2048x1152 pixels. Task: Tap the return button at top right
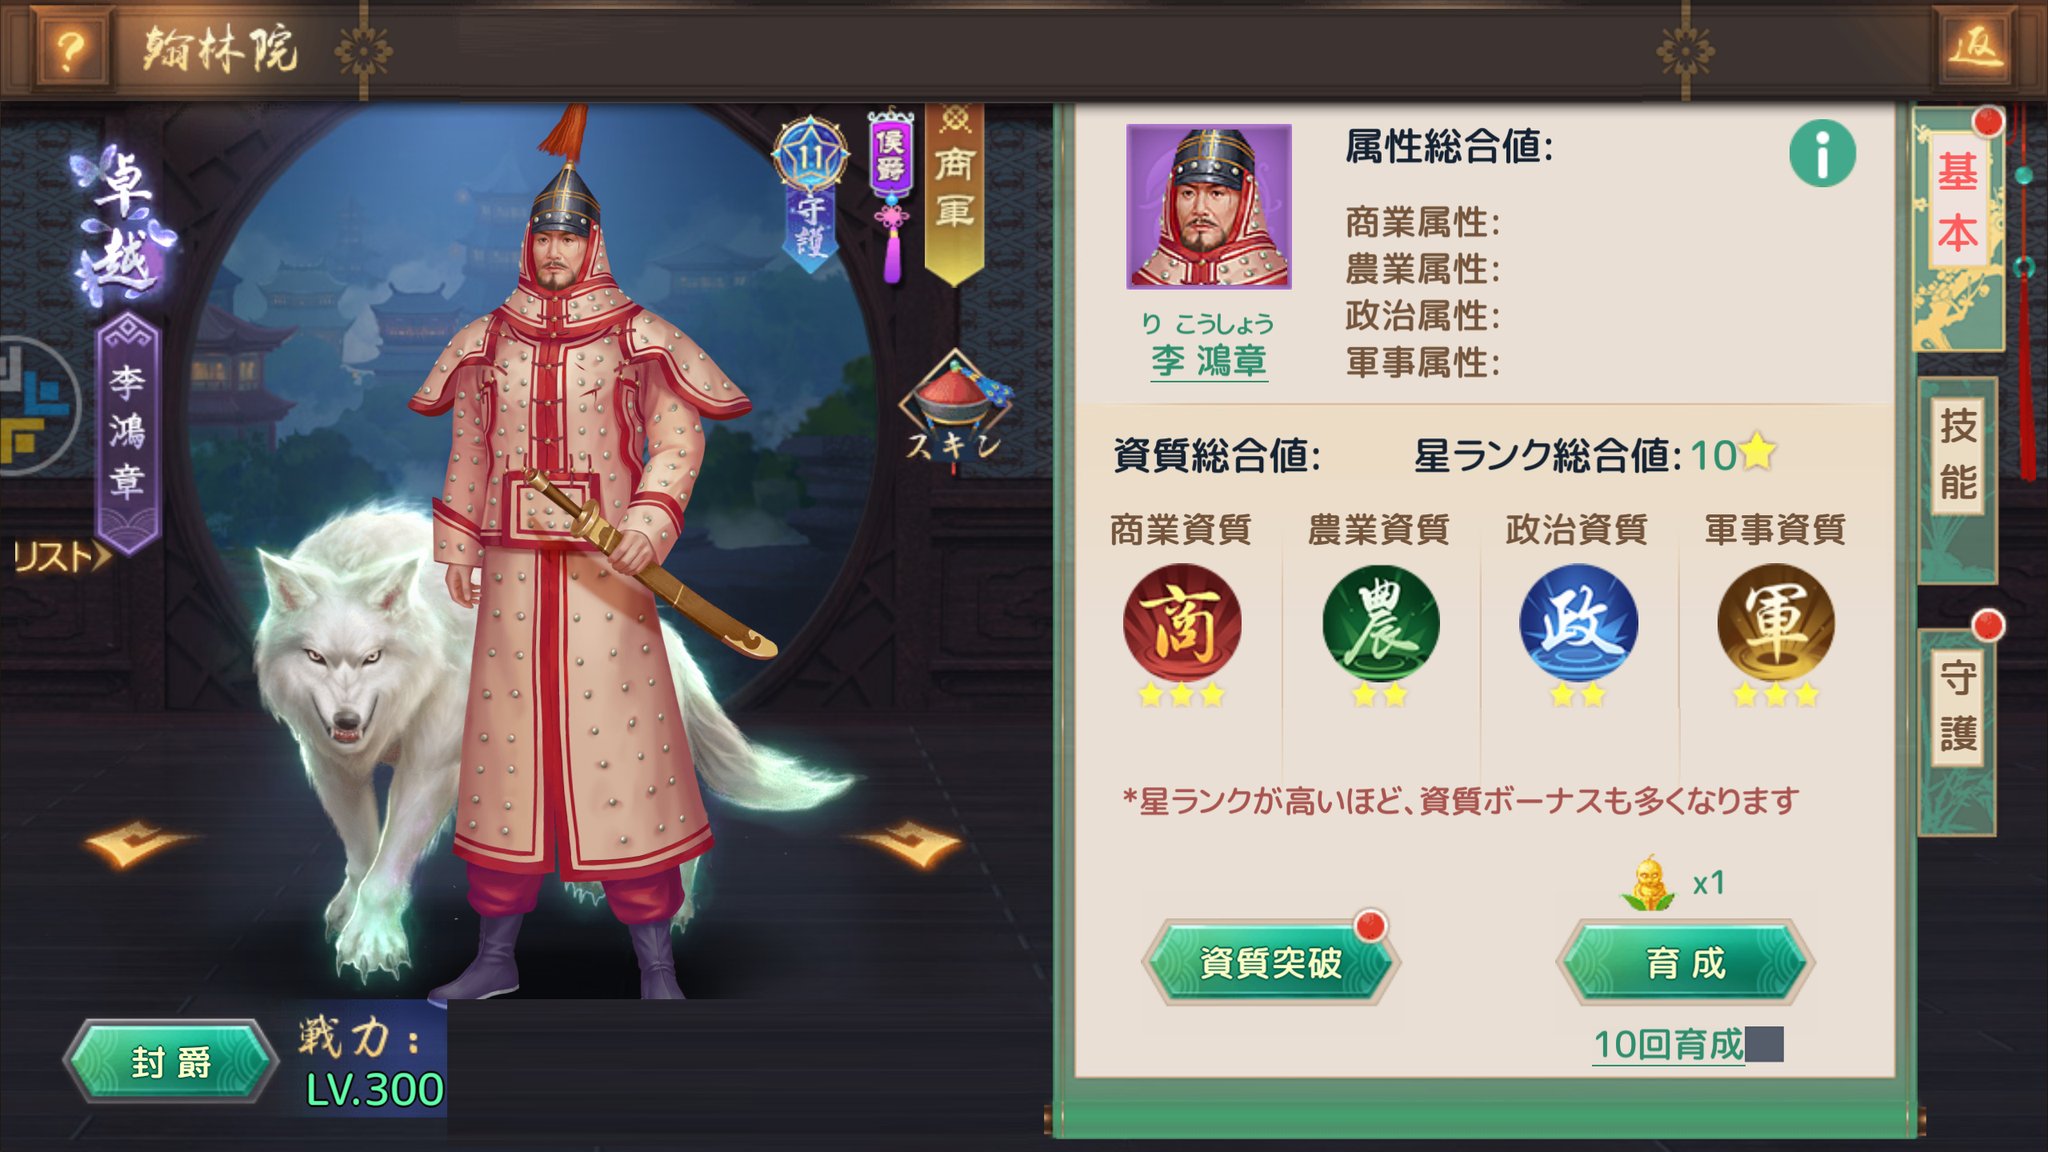pyautogui.click(x=1977, y=47)
